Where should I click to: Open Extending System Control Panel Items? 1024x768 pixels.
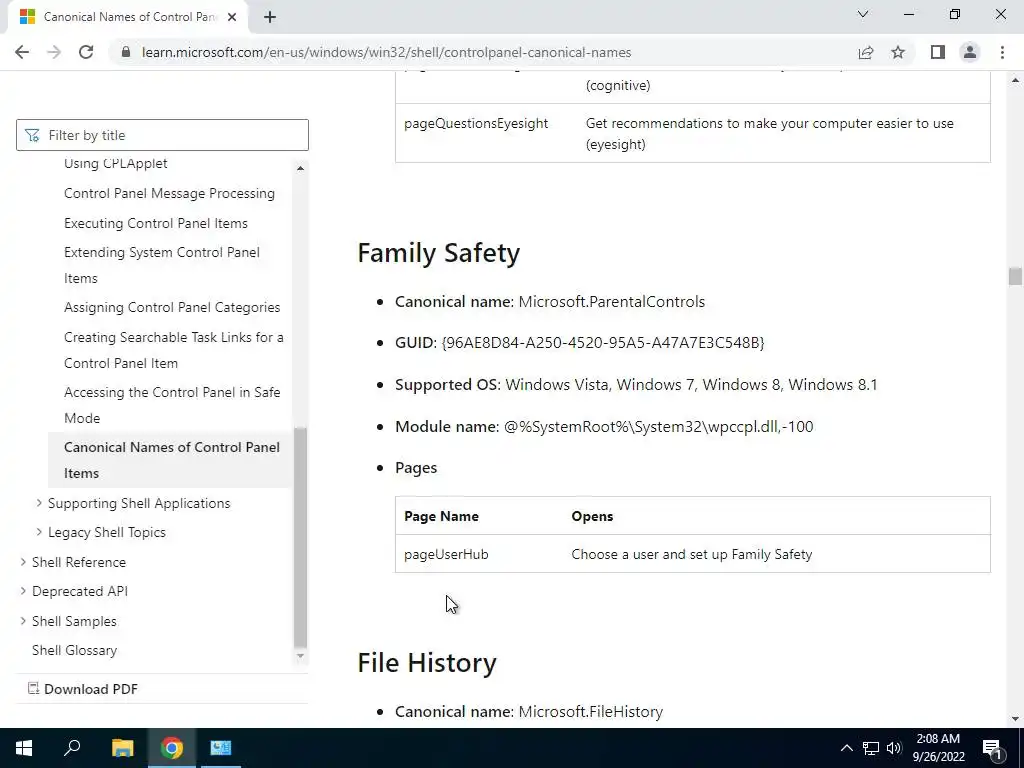click(x=162, y=265)
